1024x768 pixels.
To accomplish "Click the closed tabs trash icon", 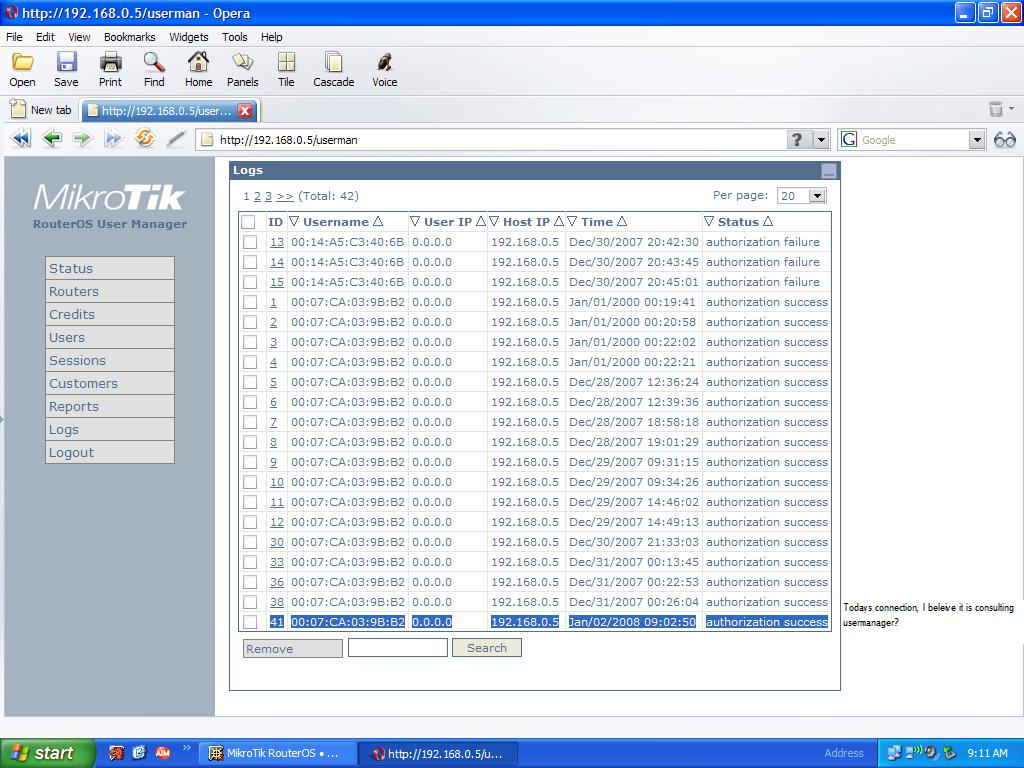I will point(995,109).
